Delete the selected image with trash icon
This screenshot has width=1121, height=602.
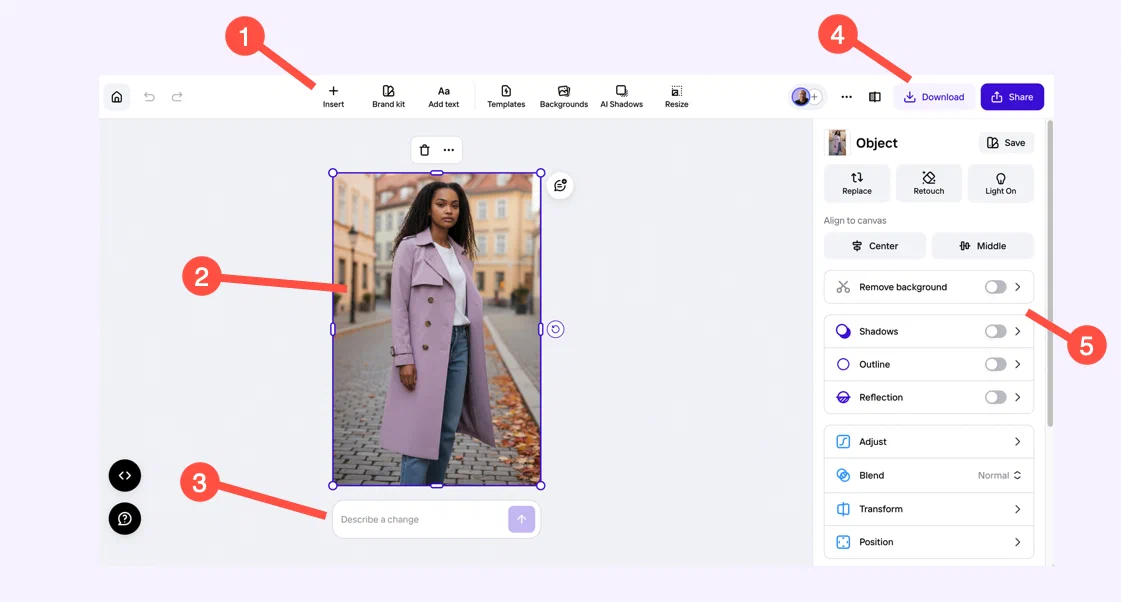click(424, 150)
